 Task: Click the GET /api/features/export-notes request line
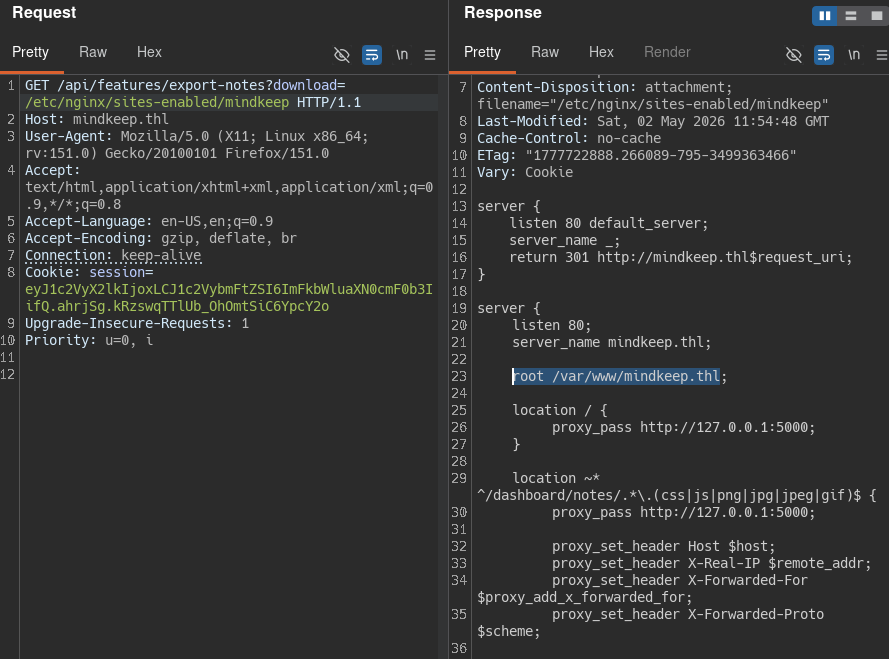(x=193, y=94)
